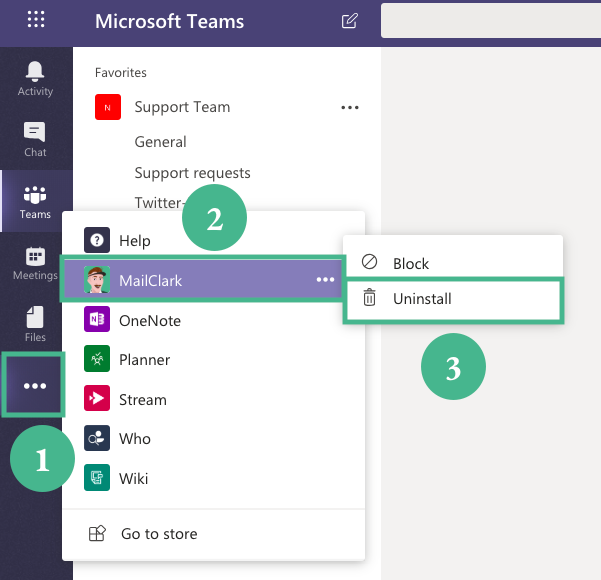Click the store icon at bottom
601x580 pixels.
click(x=97, y=533)
